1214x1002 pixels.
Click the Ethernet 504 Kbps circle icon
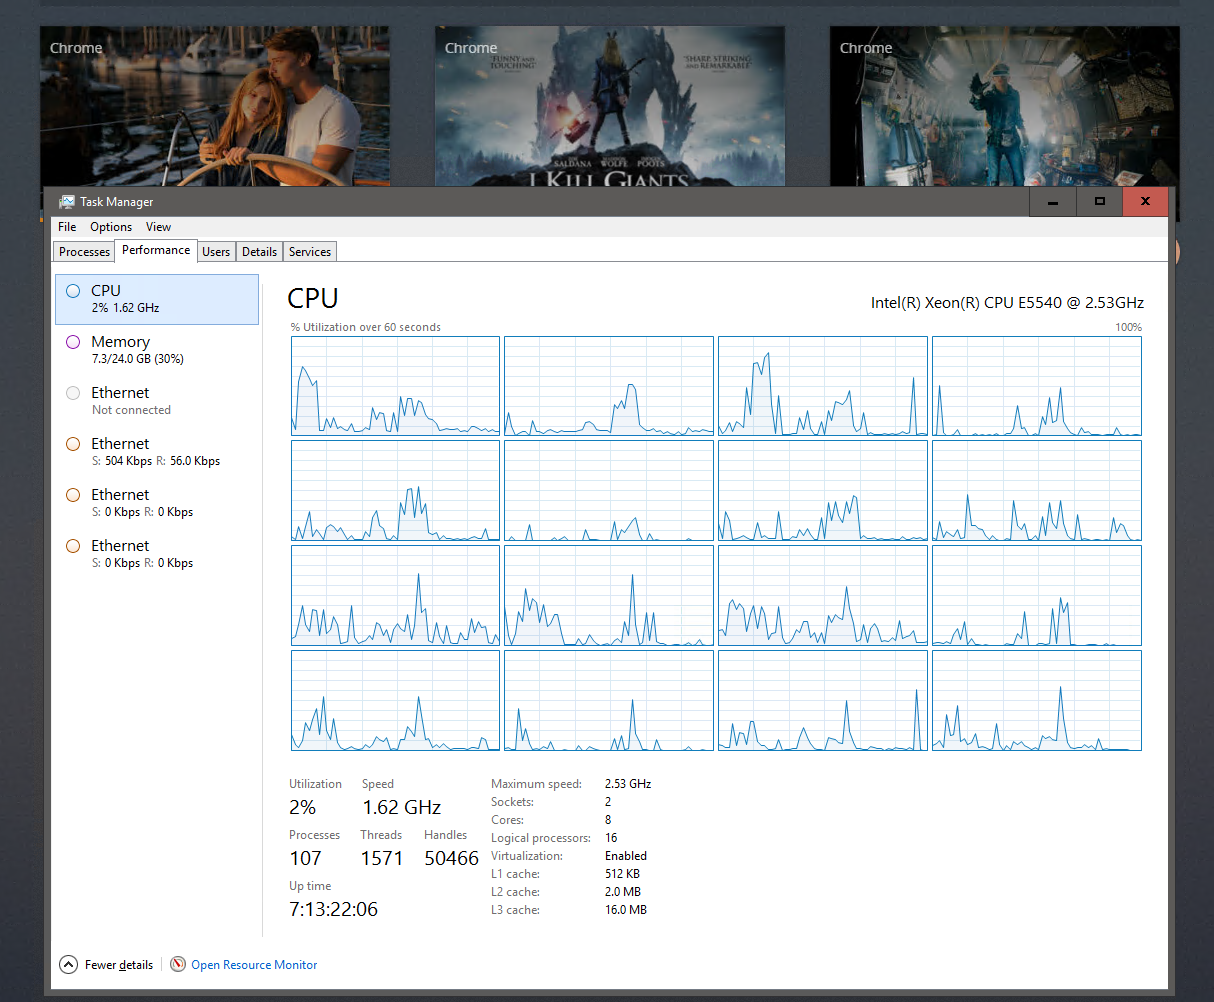73,444
